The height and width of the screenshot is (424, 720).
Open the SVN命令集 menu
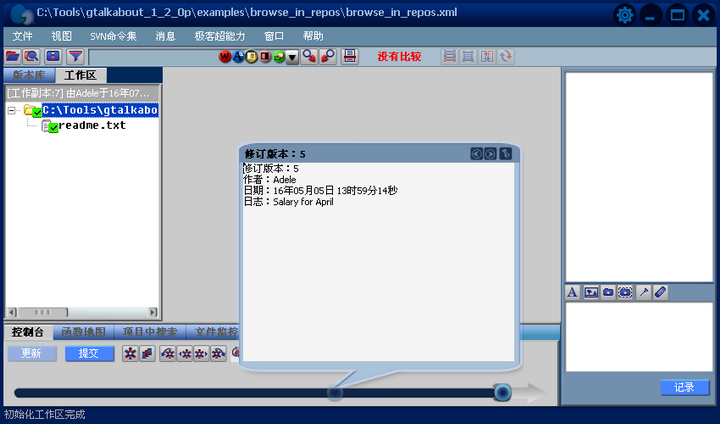[x=113, y=36]
